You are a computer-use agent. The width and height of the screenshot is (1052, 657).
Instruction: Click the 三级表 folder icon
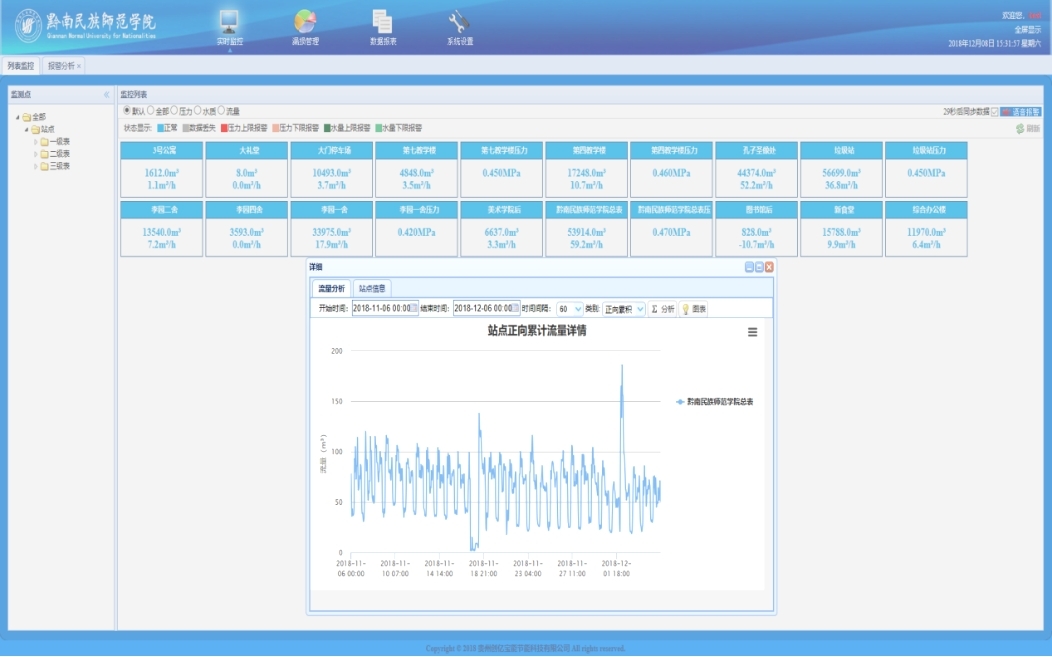[45, 166]
